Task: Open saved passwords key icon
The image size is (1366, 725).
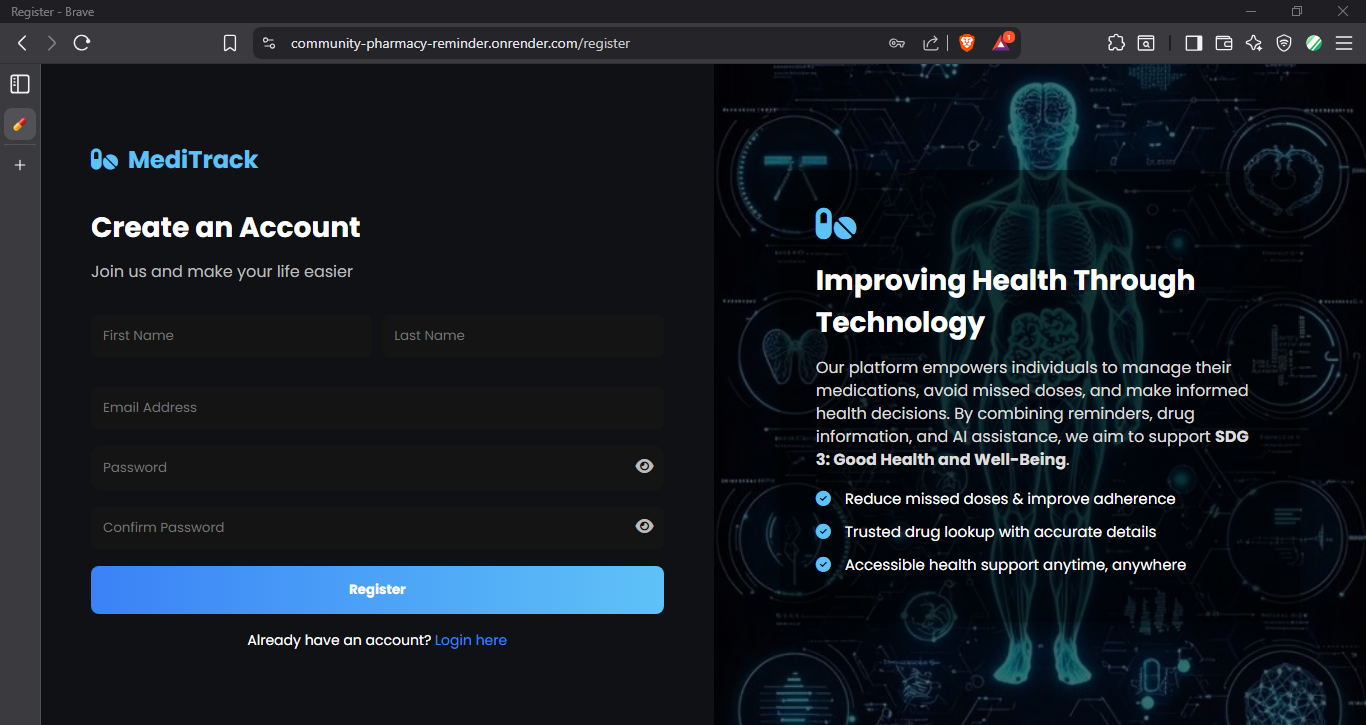Action: [897, 43]
